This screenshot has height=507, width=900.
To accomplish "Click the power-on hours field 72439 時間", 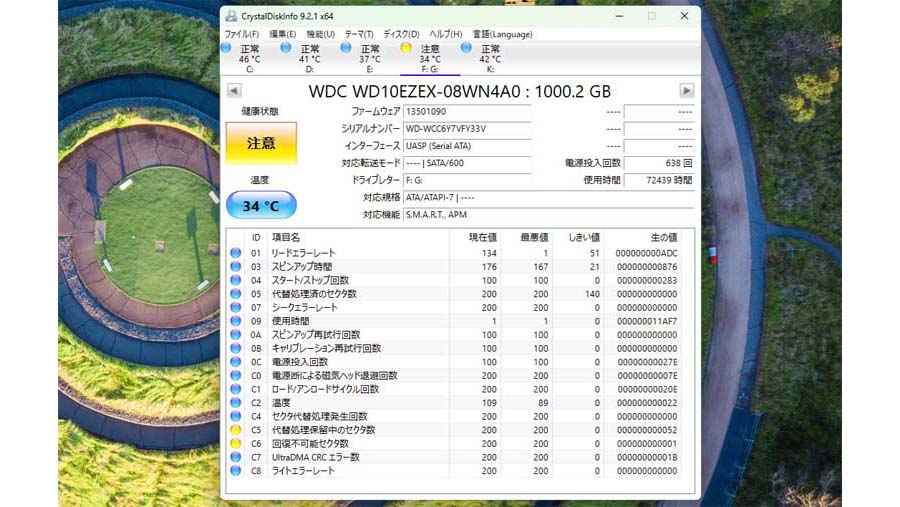I will 659,180.
